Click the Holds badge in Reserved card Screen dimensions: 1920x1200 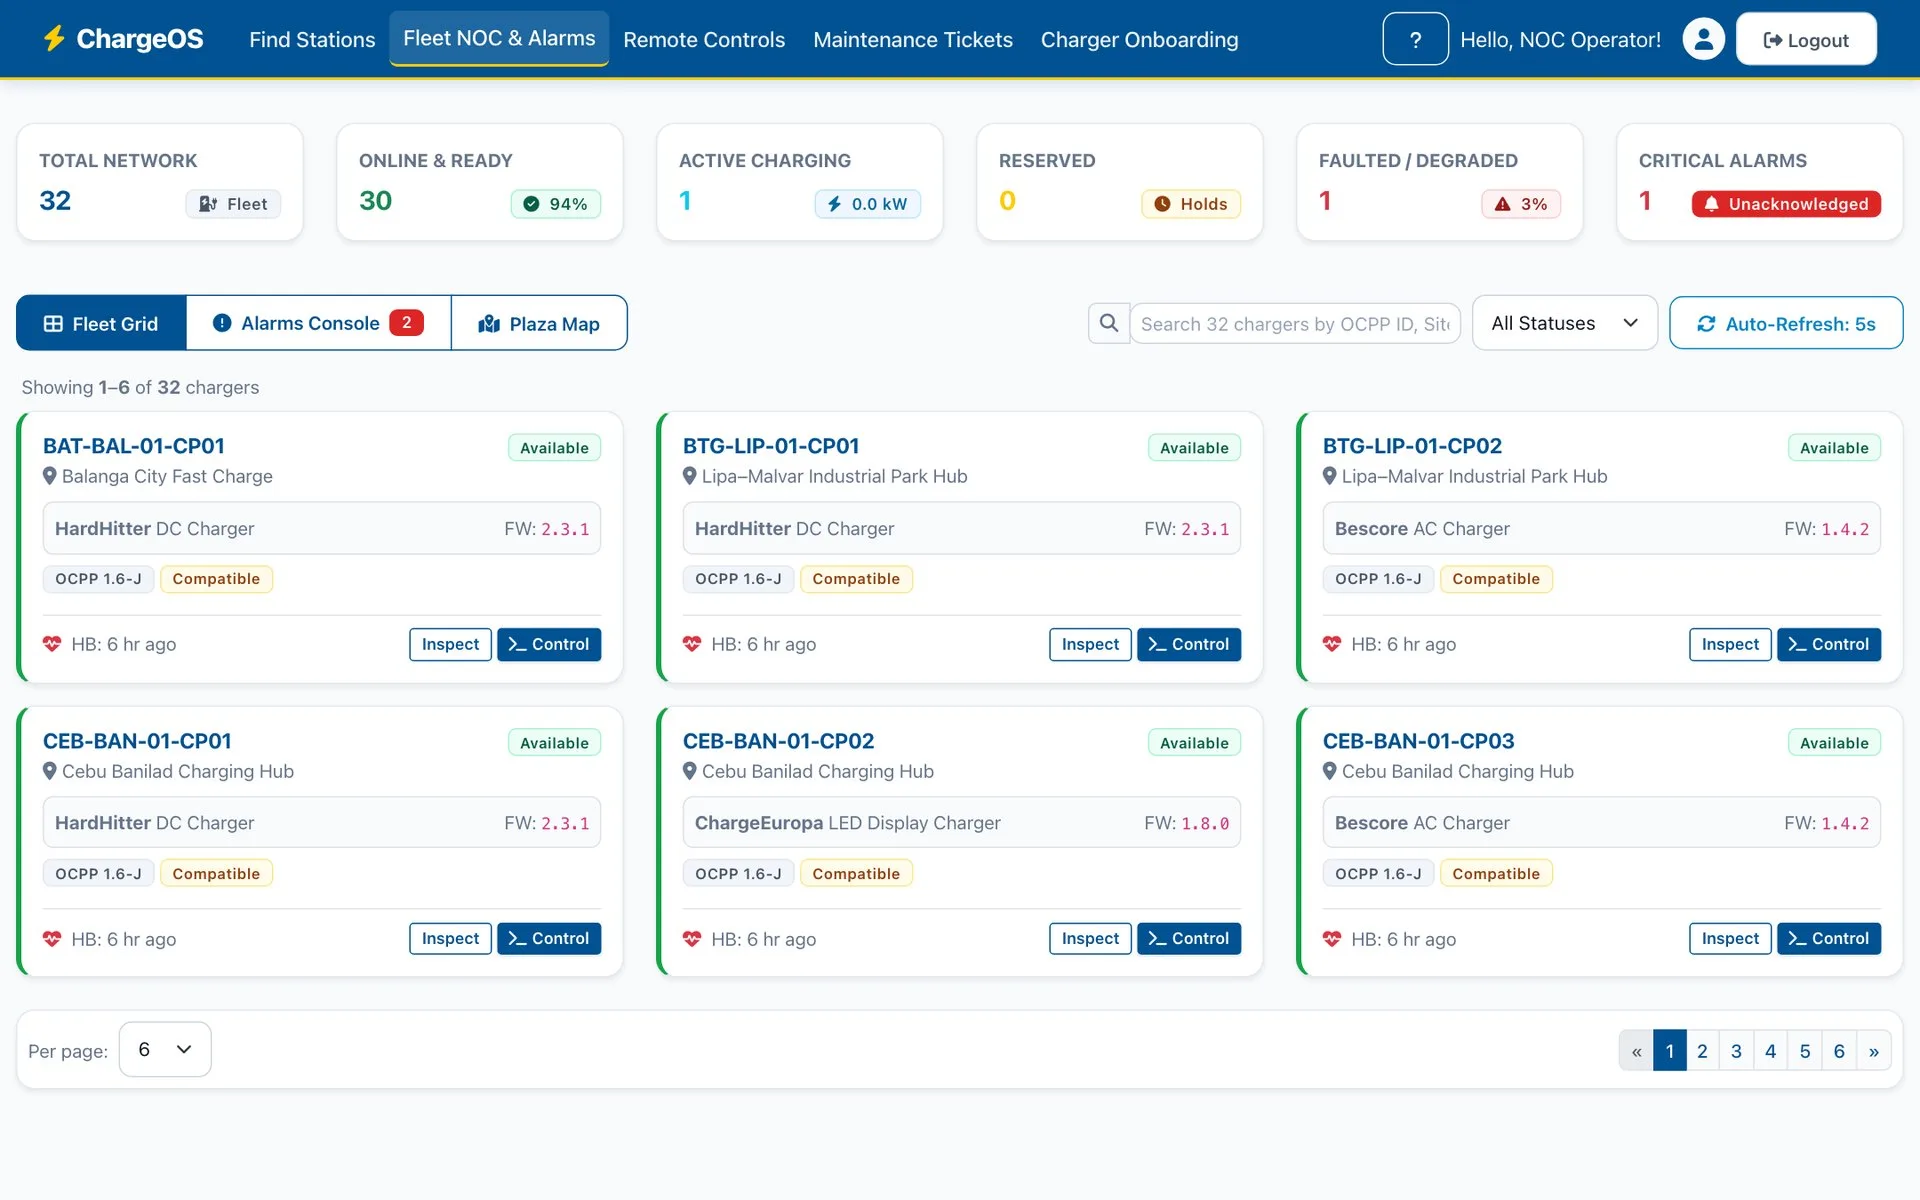click(x=1191, y=204)
